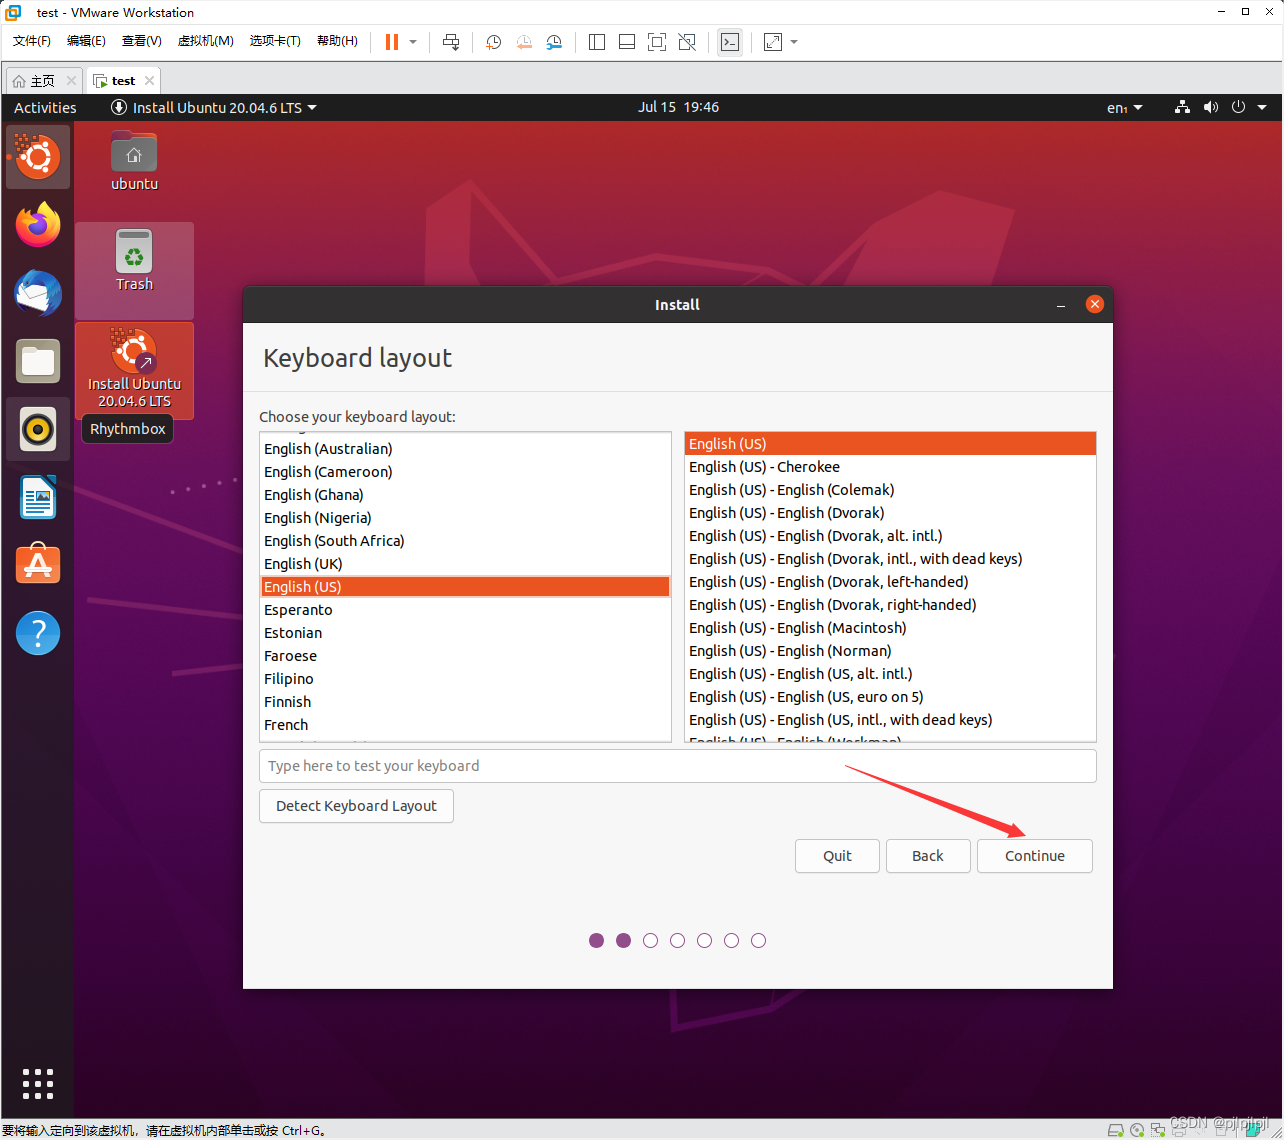Screen dimensions: 1284x1140
Task: Click the Unity mode icon in VMware toolbar
Action: (687, 42)
